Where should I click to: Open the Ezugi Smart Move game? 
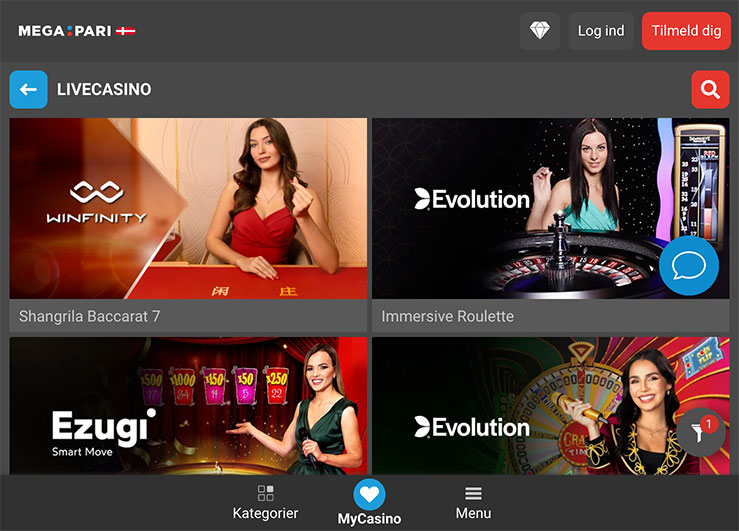point(188,406)
